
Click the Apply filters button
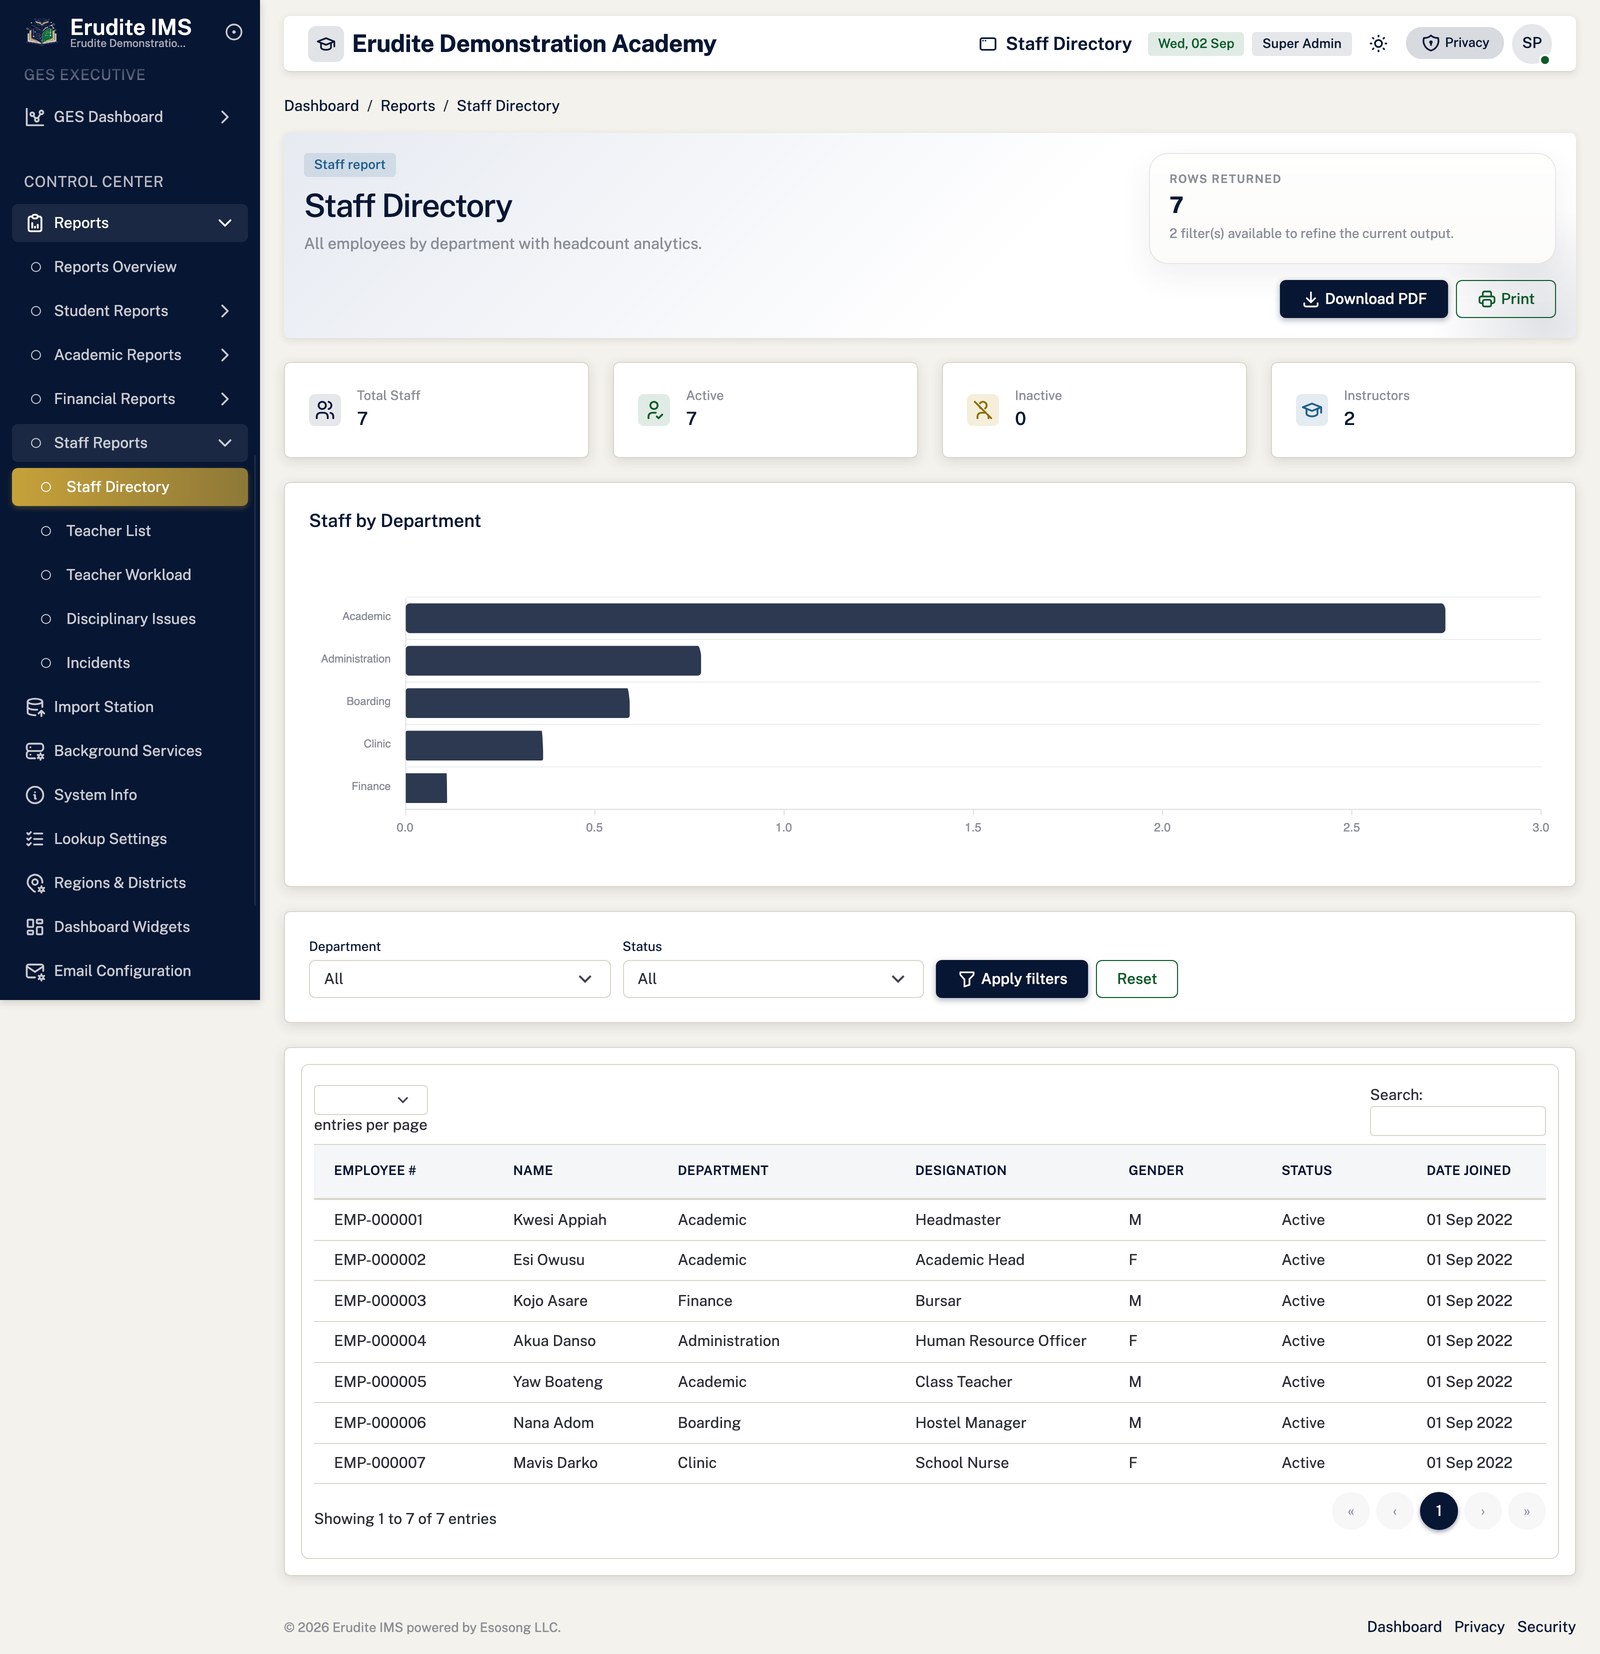click(x=1012, y=979)
